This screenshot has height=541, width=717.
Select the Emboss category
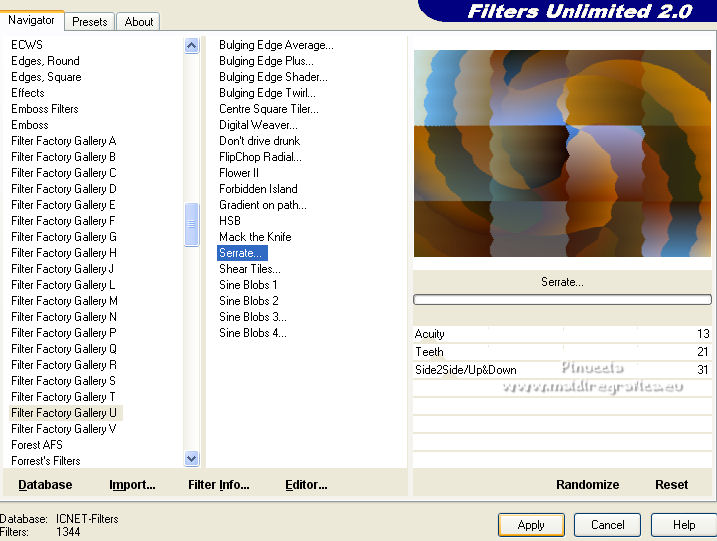coord(30,125)
